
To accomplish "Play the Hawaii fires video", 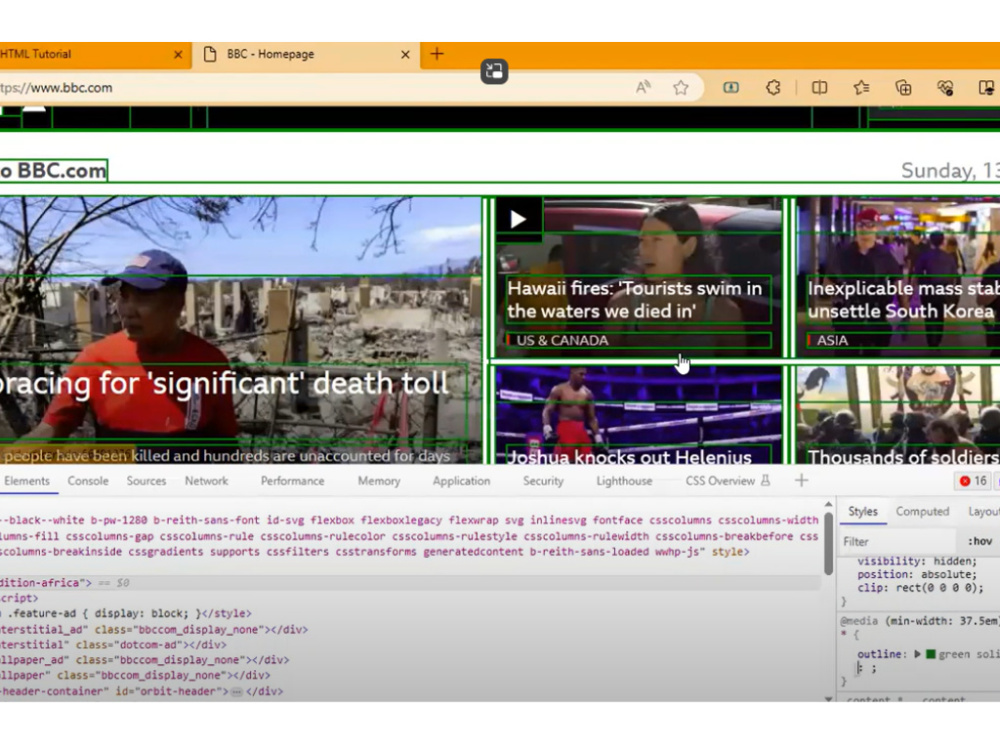I will [518, 219].
